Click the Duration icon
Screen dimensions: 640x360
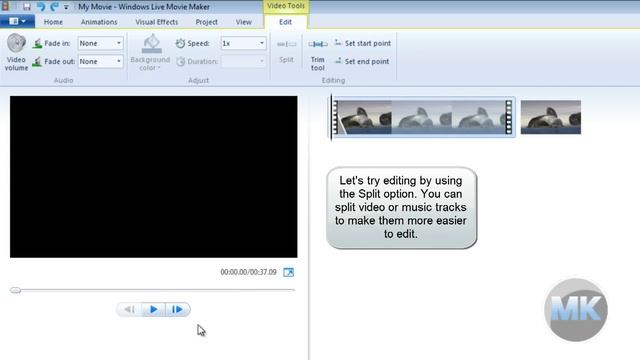point(180,62)
